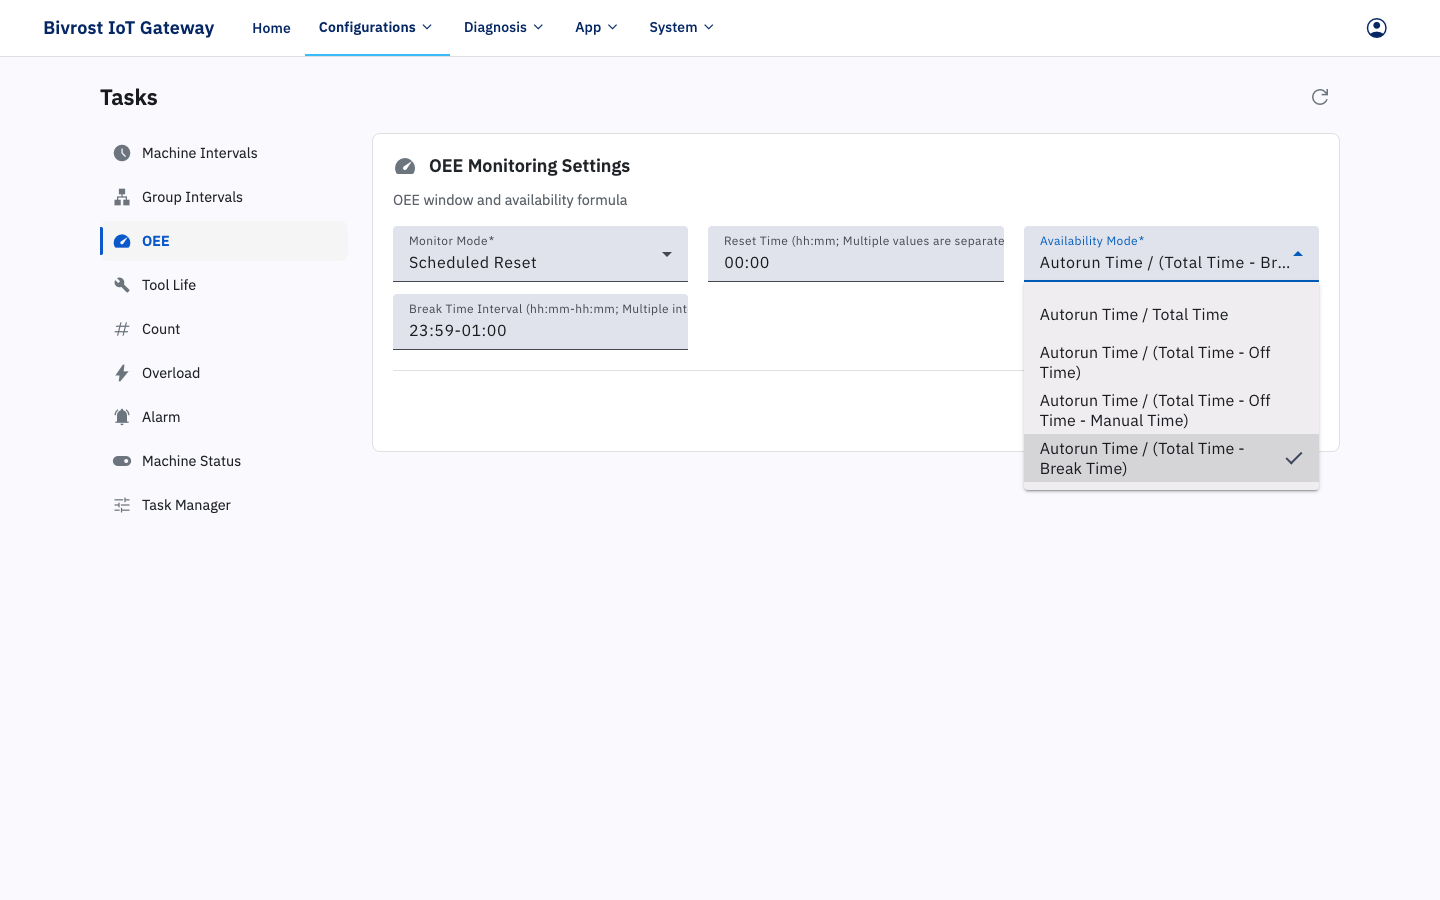Open the user account icon

(x=1377, y=28)
